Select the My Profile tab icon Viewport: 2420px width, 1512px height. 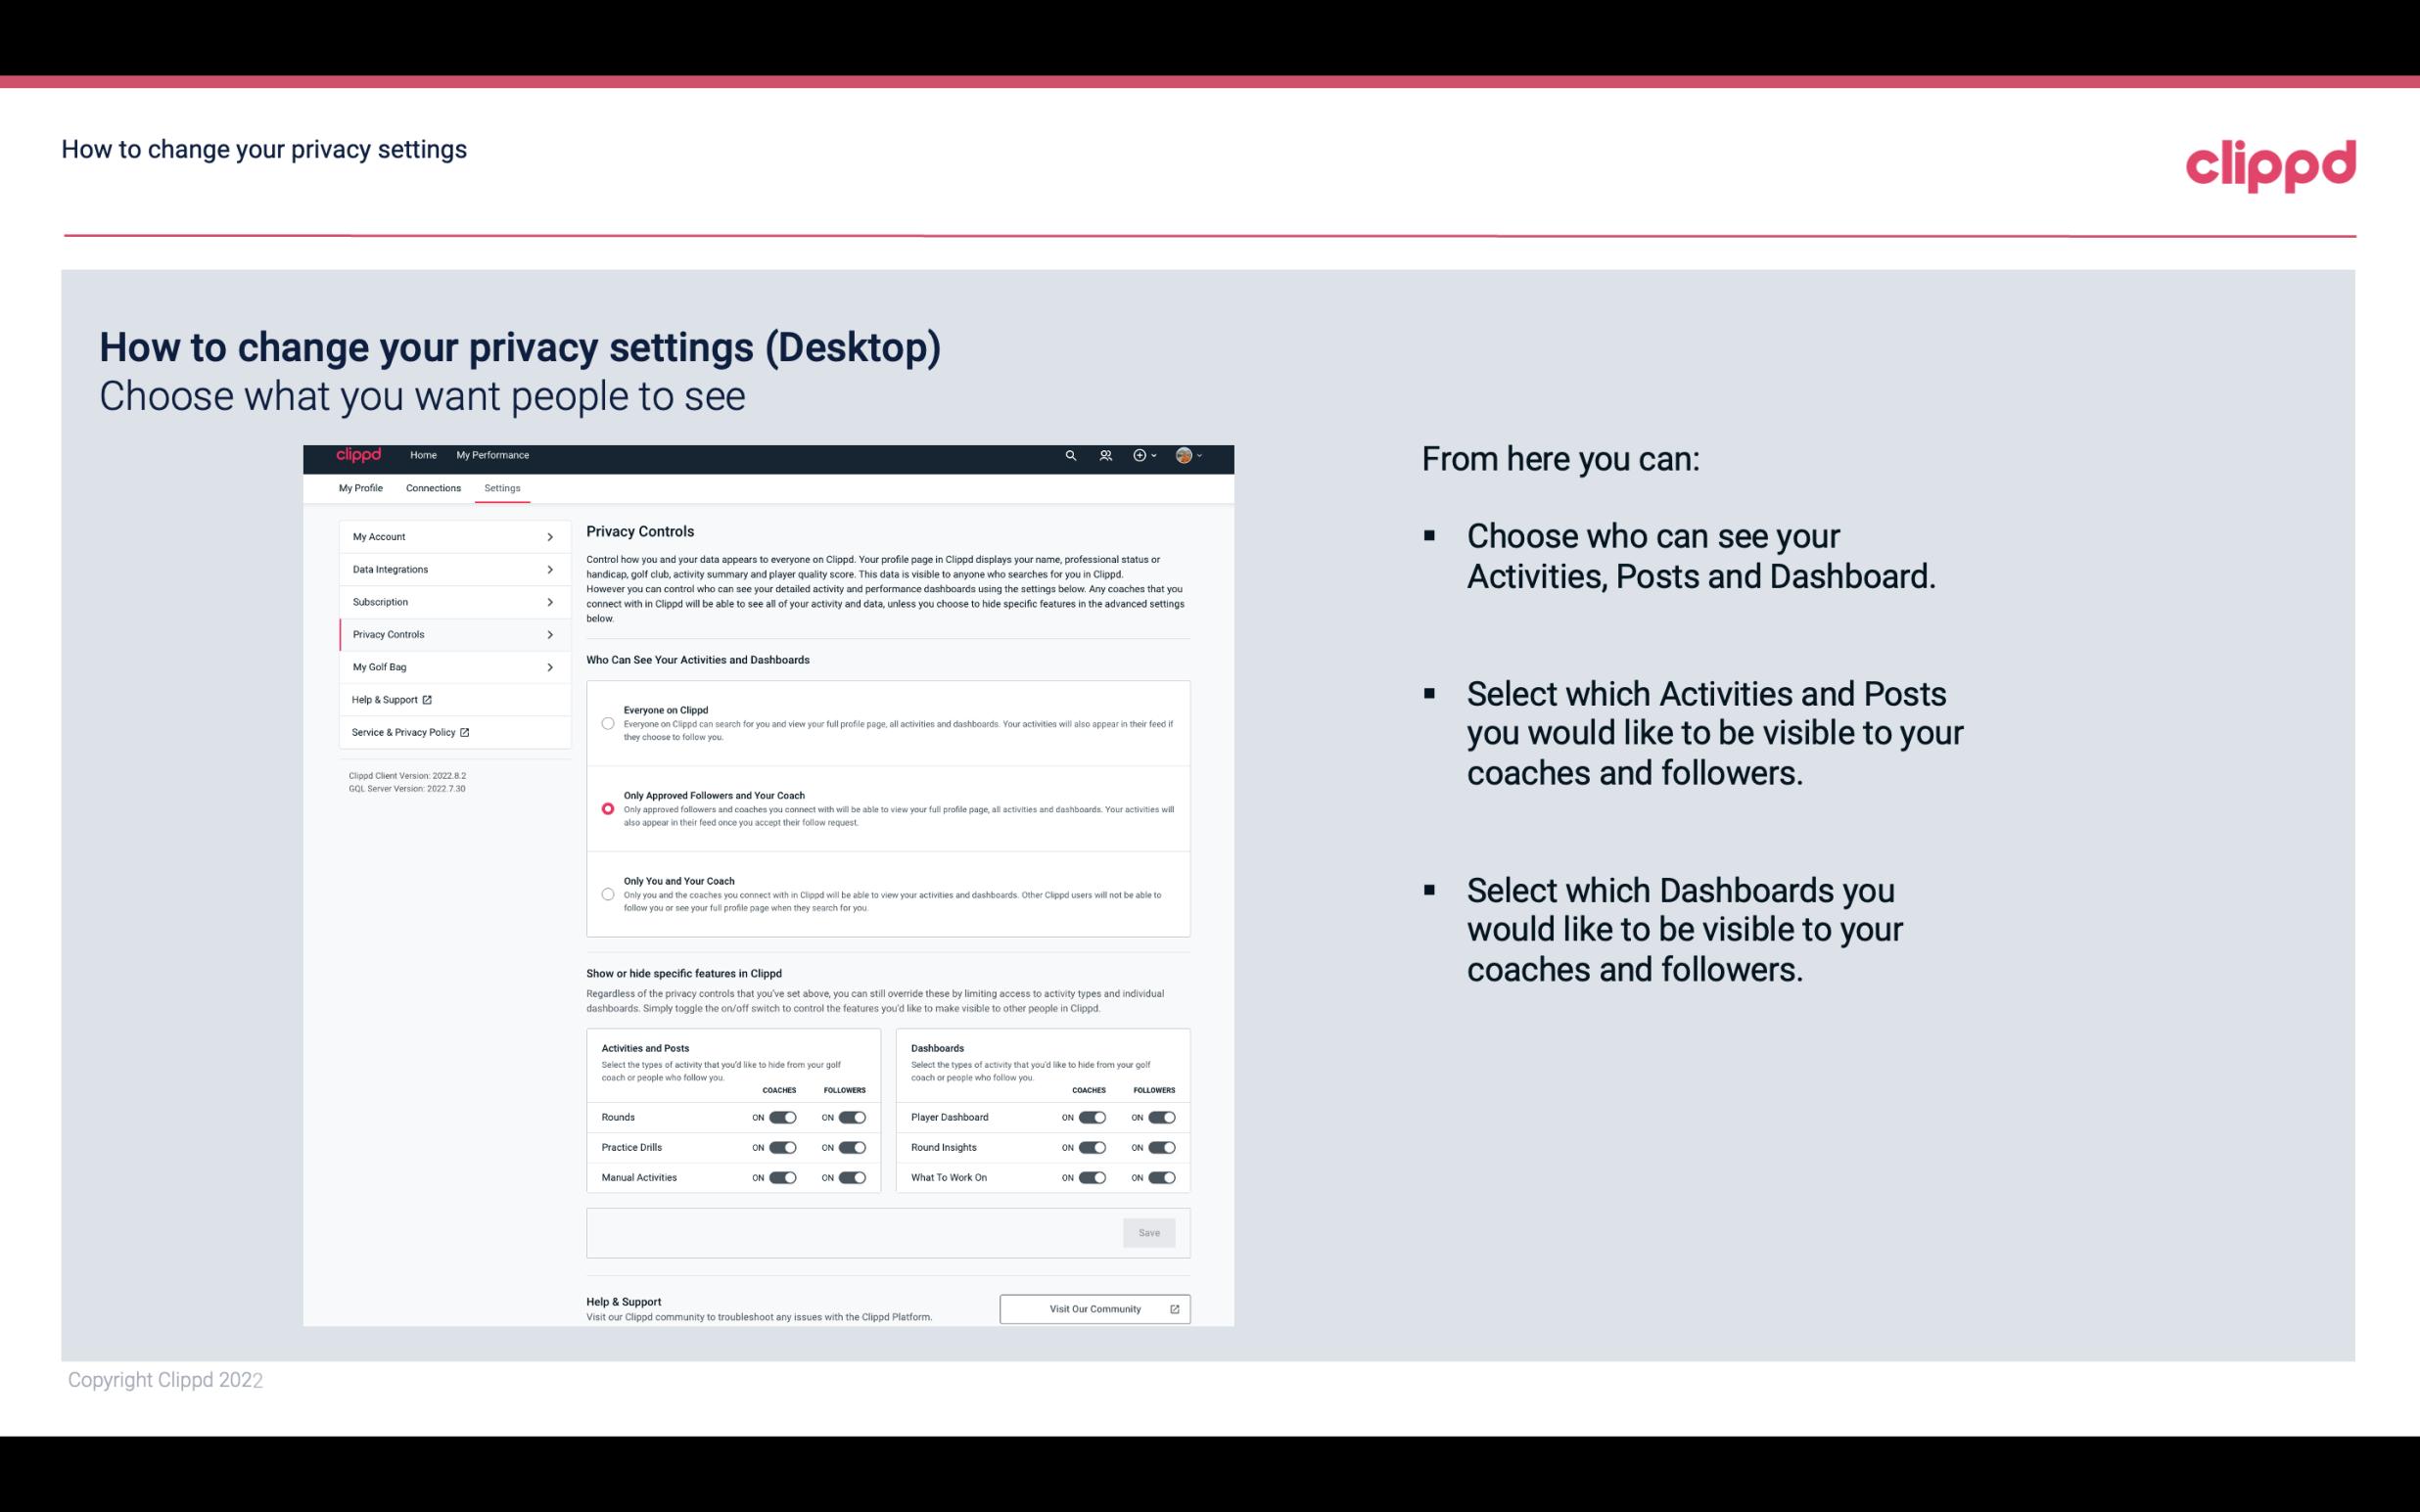click(x=359, y=487)
